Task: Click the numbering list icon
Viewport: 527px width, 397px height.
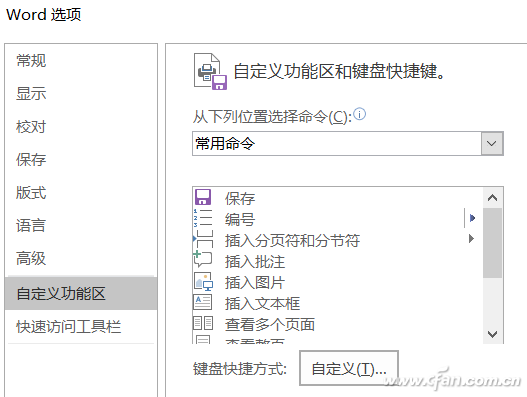Action: click(203, 218)
